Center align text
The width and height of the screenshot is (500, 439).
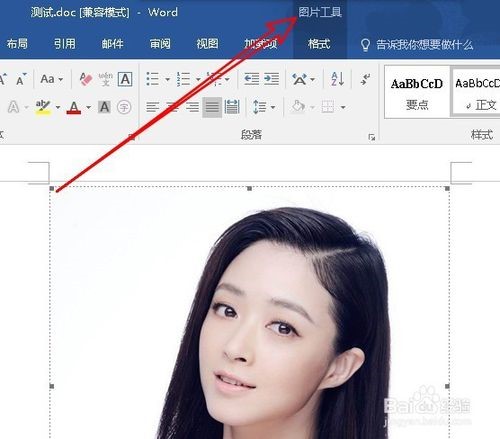tap(172, 107)
